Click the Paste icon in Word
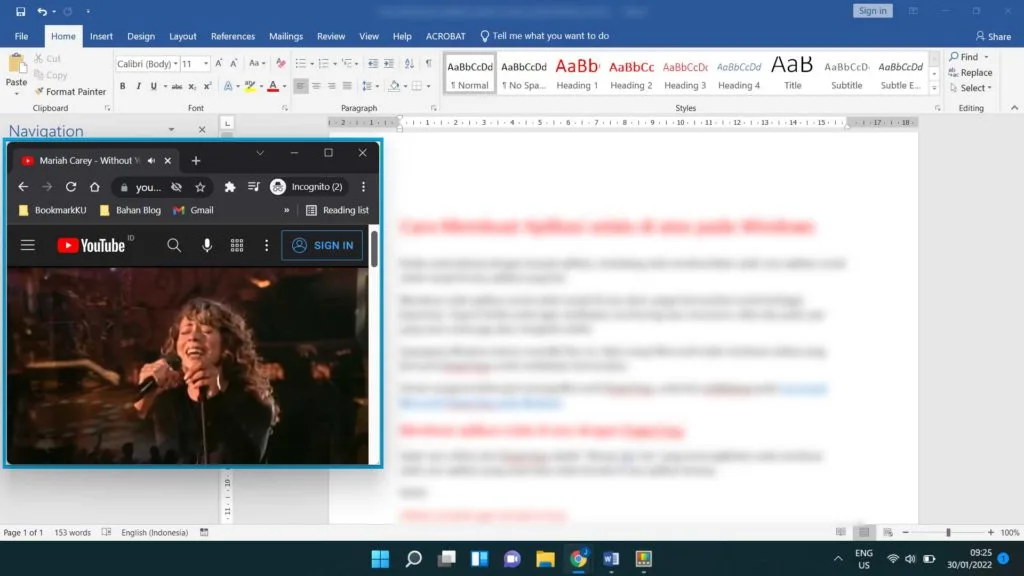 pos(16,65)
